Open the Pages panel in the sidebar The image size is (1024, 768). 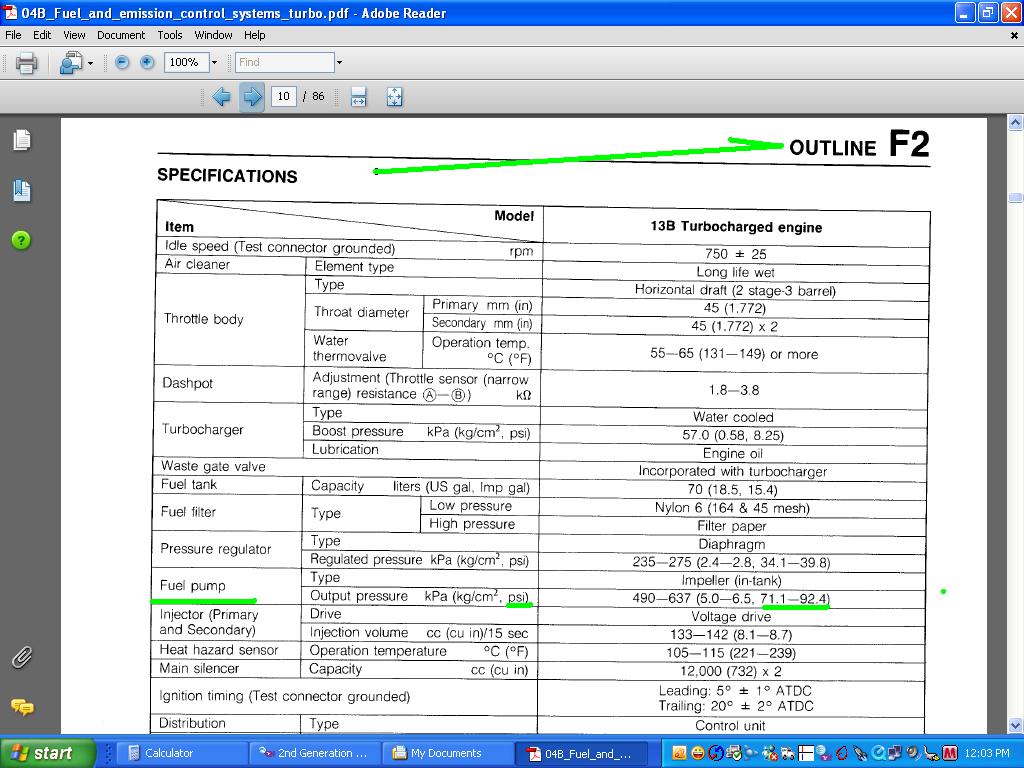pyautogui.click(x=21, y=141)
